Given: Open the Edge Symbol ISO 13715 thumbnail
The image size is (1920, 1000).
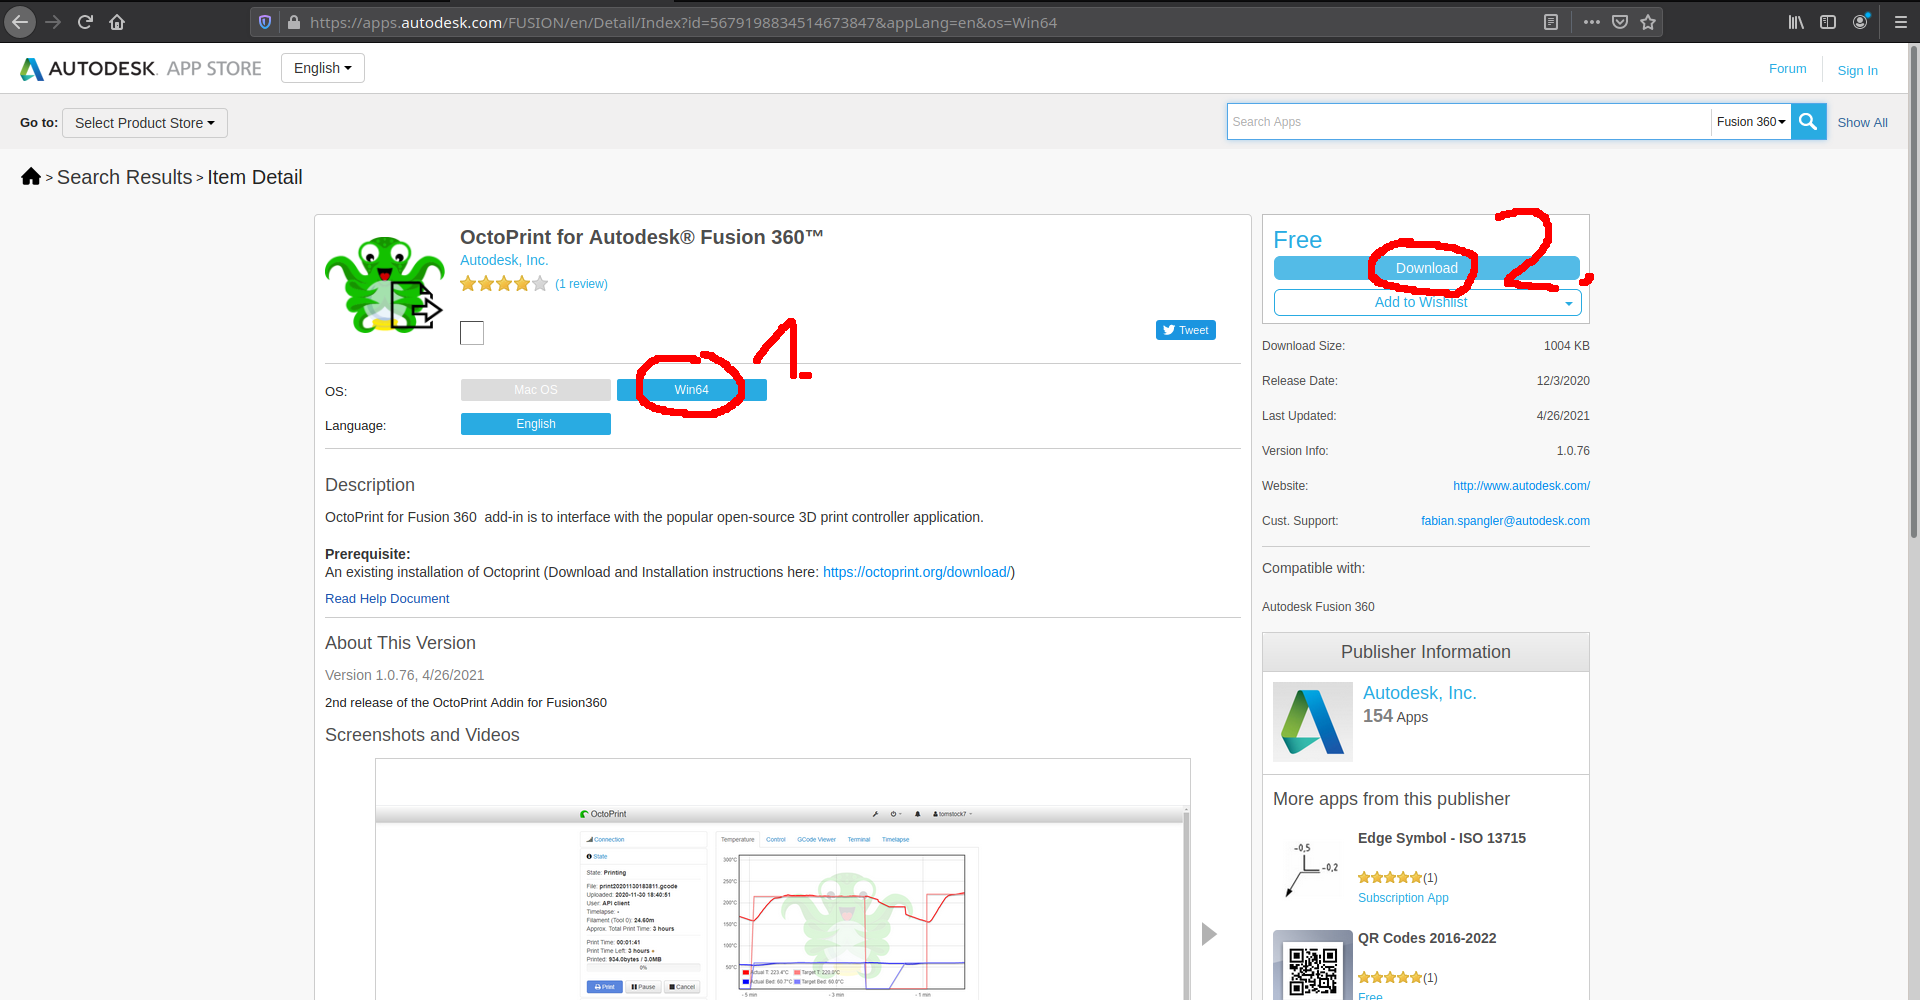Looking at the screenshot, I should click(1312, 868).
